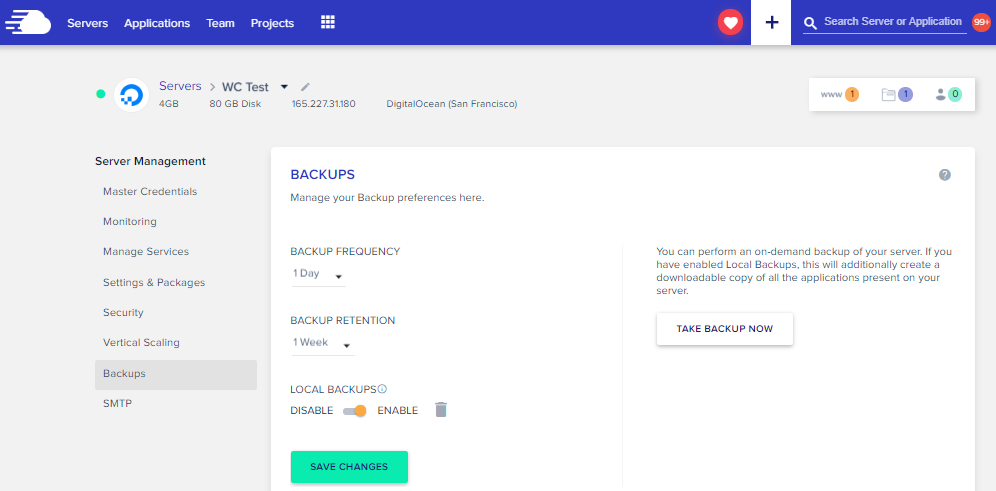Click Take Backup Now button

pos(725,329)
